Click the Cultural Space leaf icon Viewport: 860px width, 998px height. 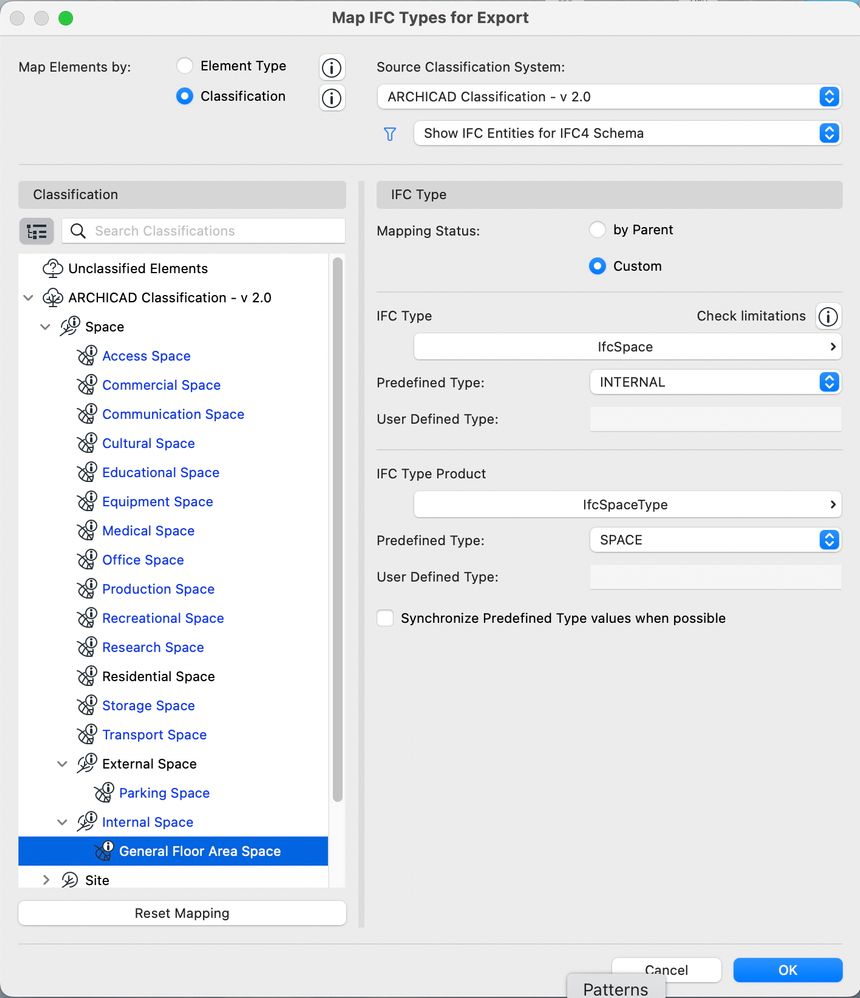pos(87,443)
